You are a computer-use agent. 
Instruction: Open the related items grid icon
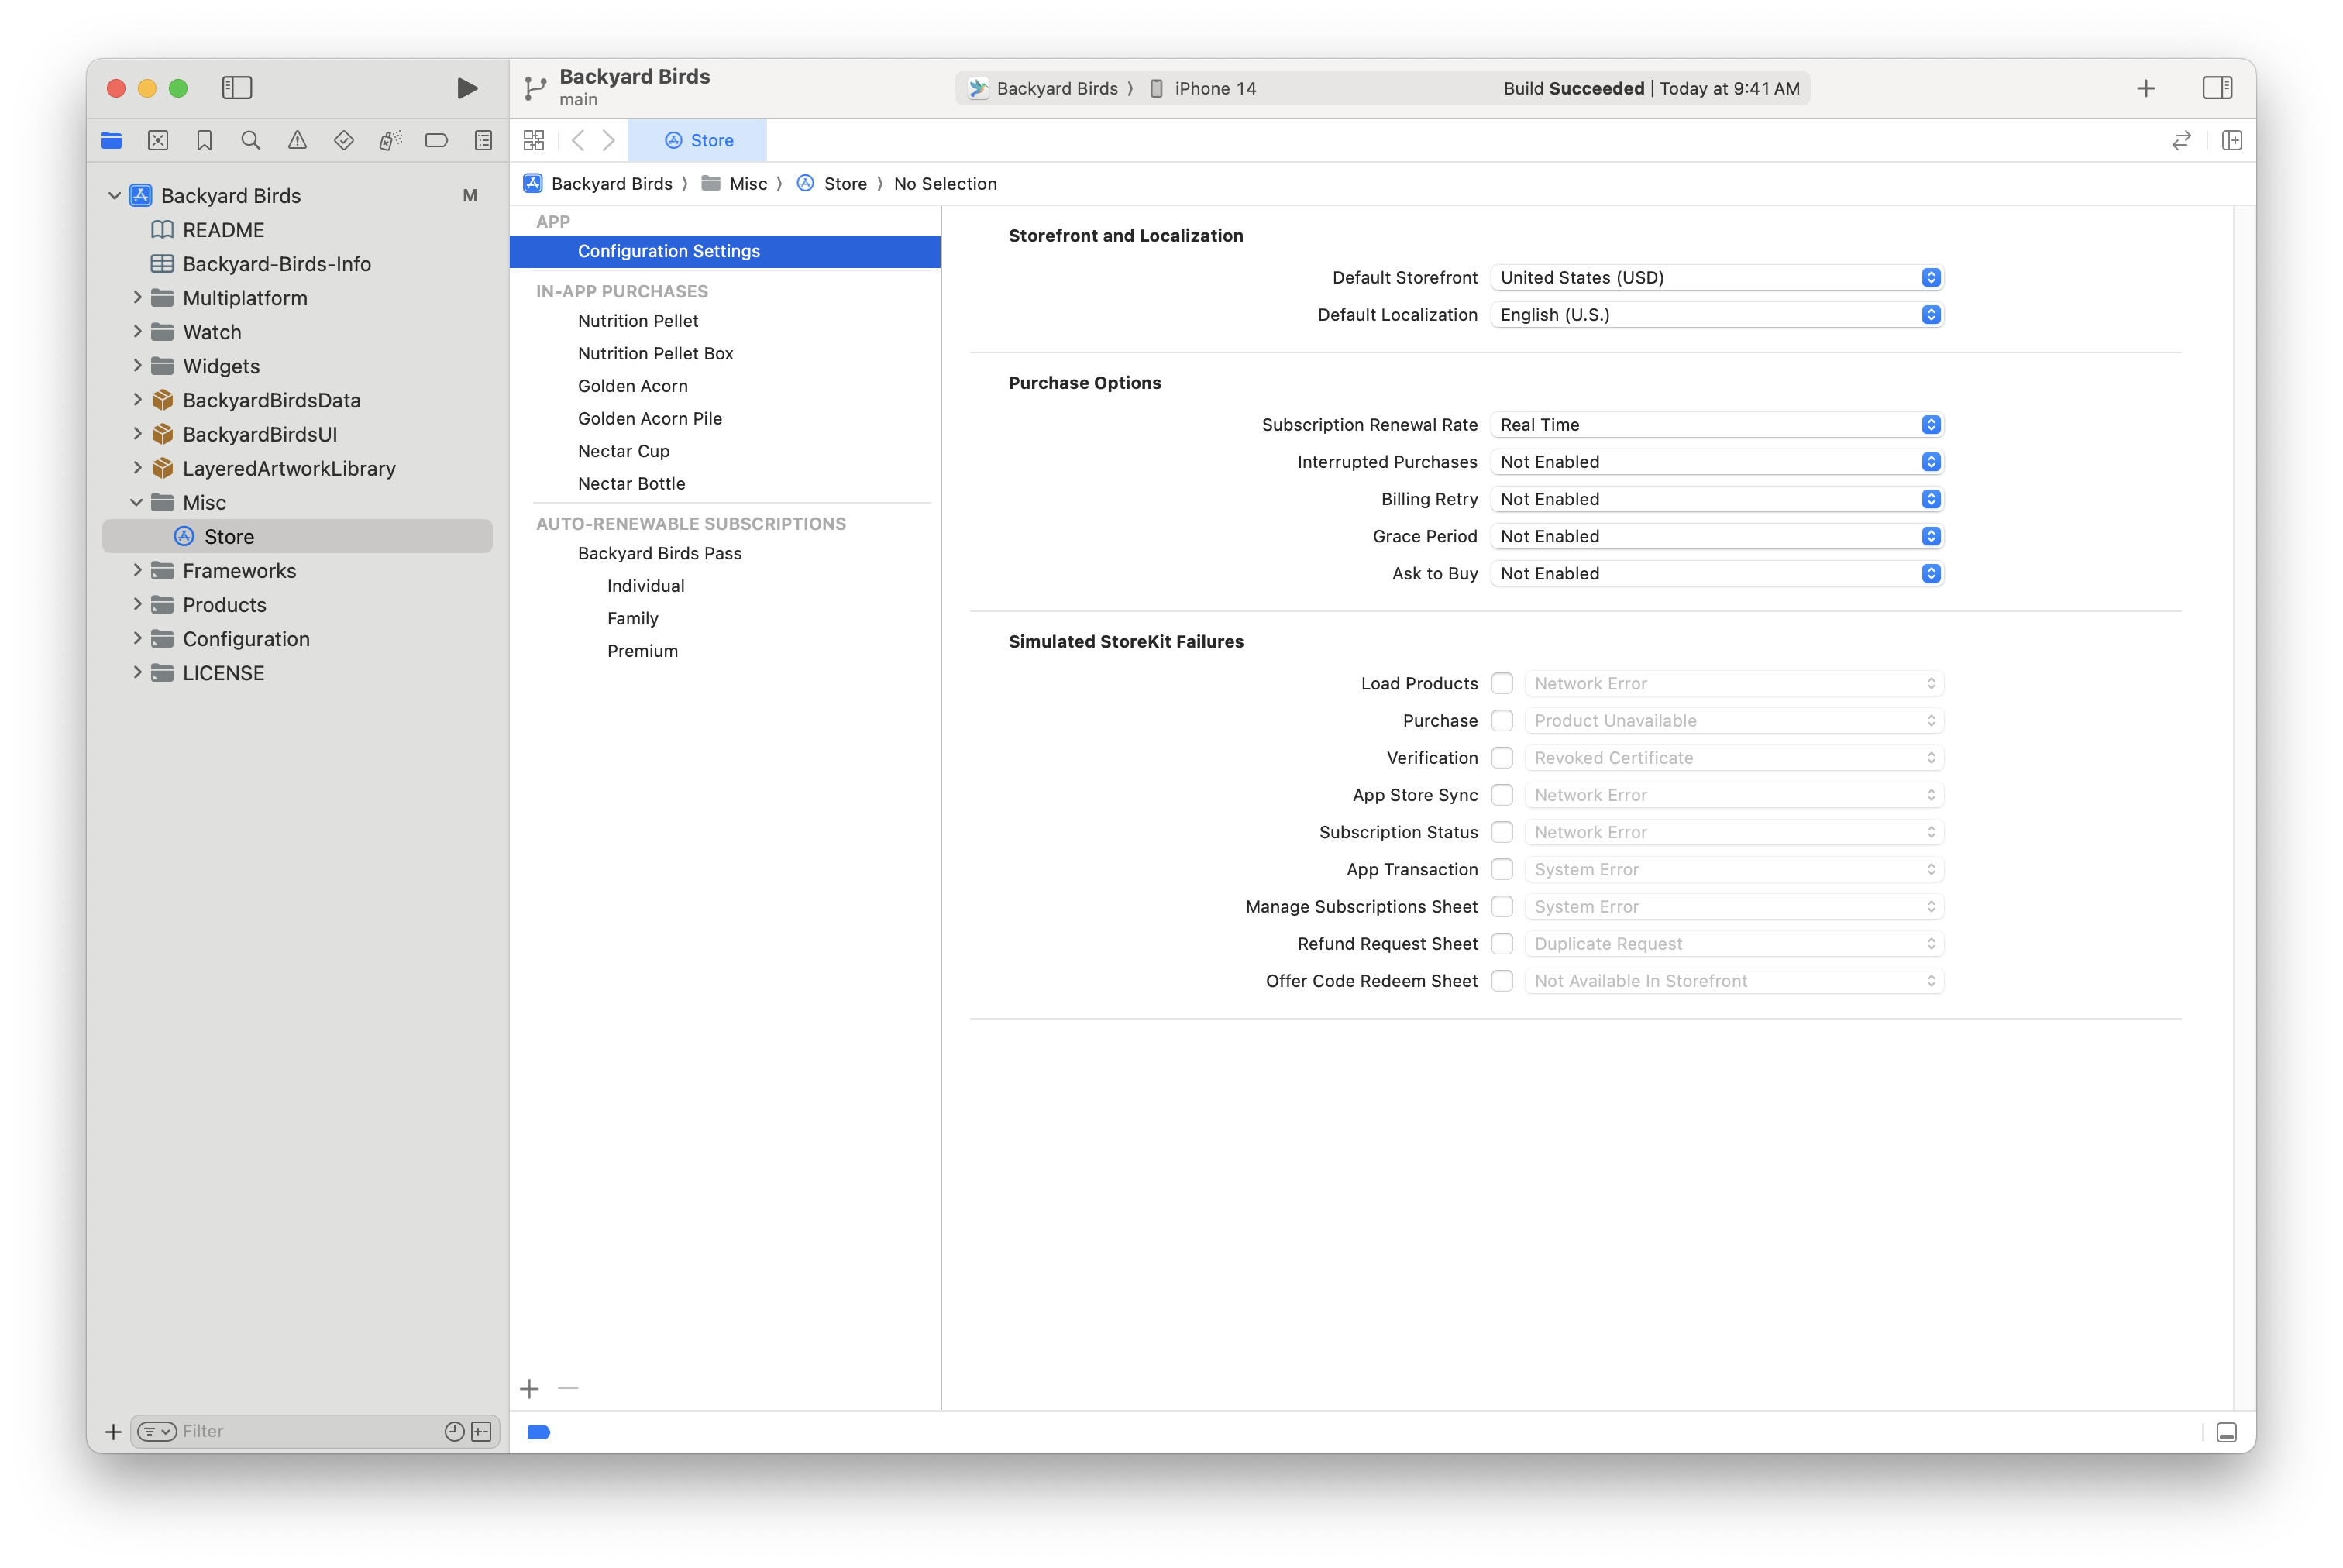pos(534,140)
